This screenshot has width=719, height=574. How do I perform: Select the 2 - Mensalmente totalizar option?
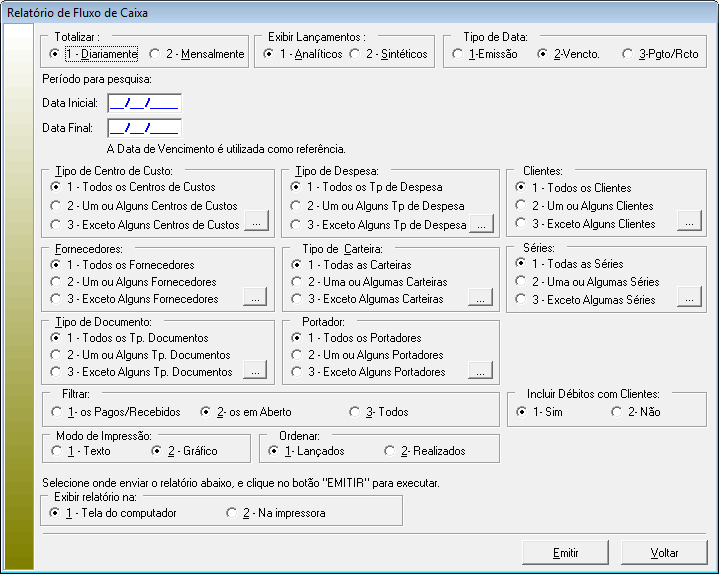155,54
